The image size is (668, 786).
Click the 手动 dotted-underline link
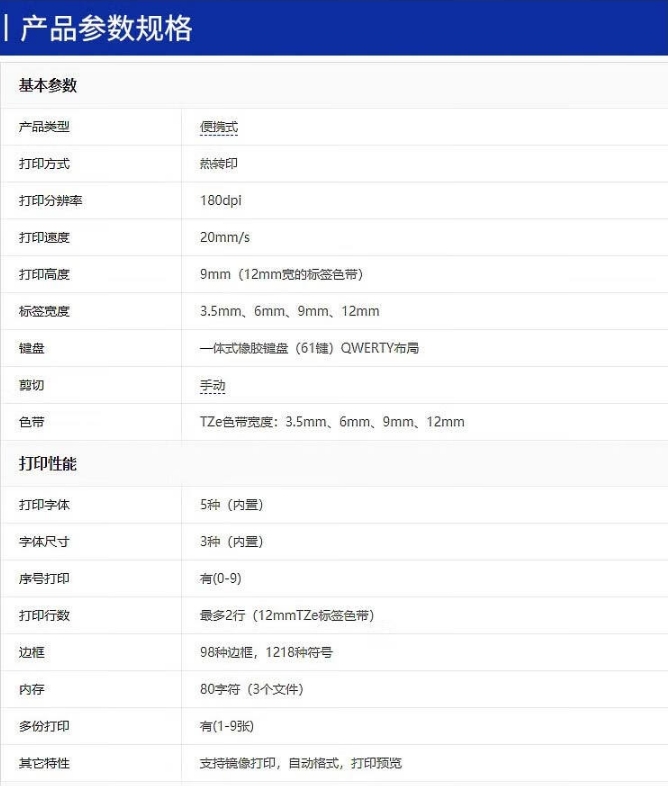(212, 385)
